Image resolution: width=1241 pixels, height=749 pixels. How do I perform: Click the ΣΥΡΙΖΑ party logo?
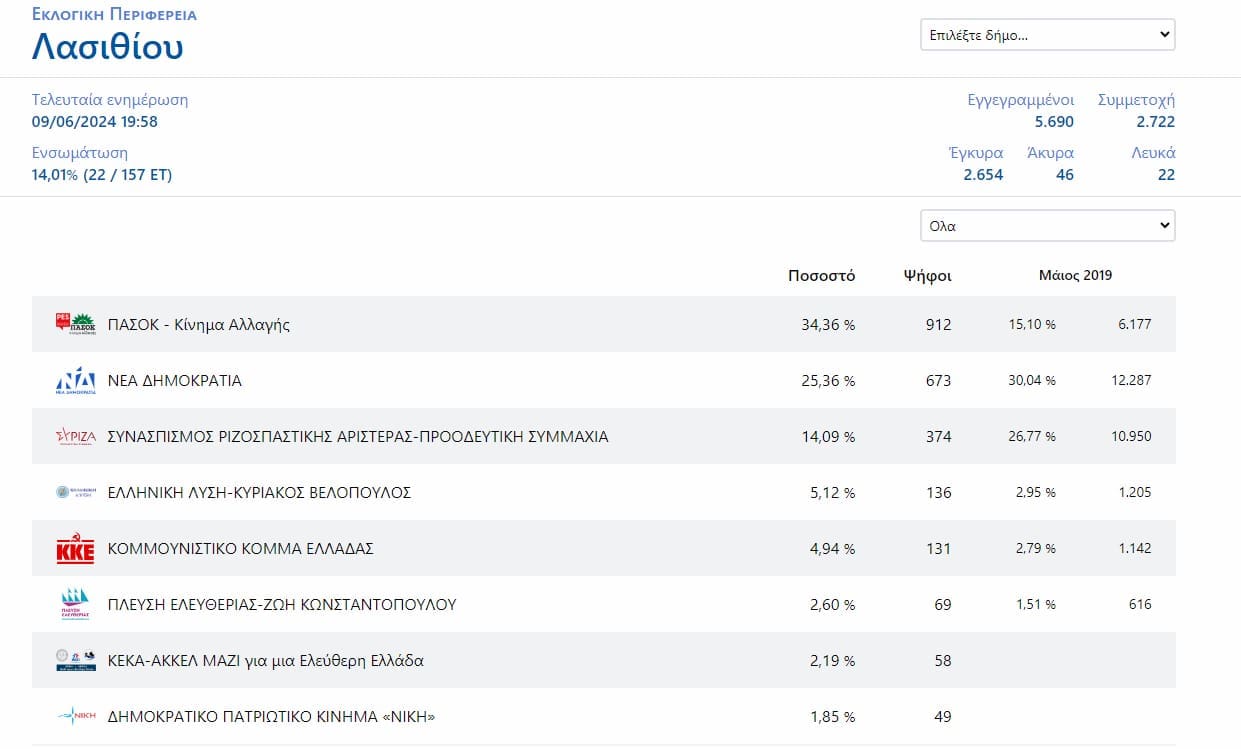click(x=75, y=437)
